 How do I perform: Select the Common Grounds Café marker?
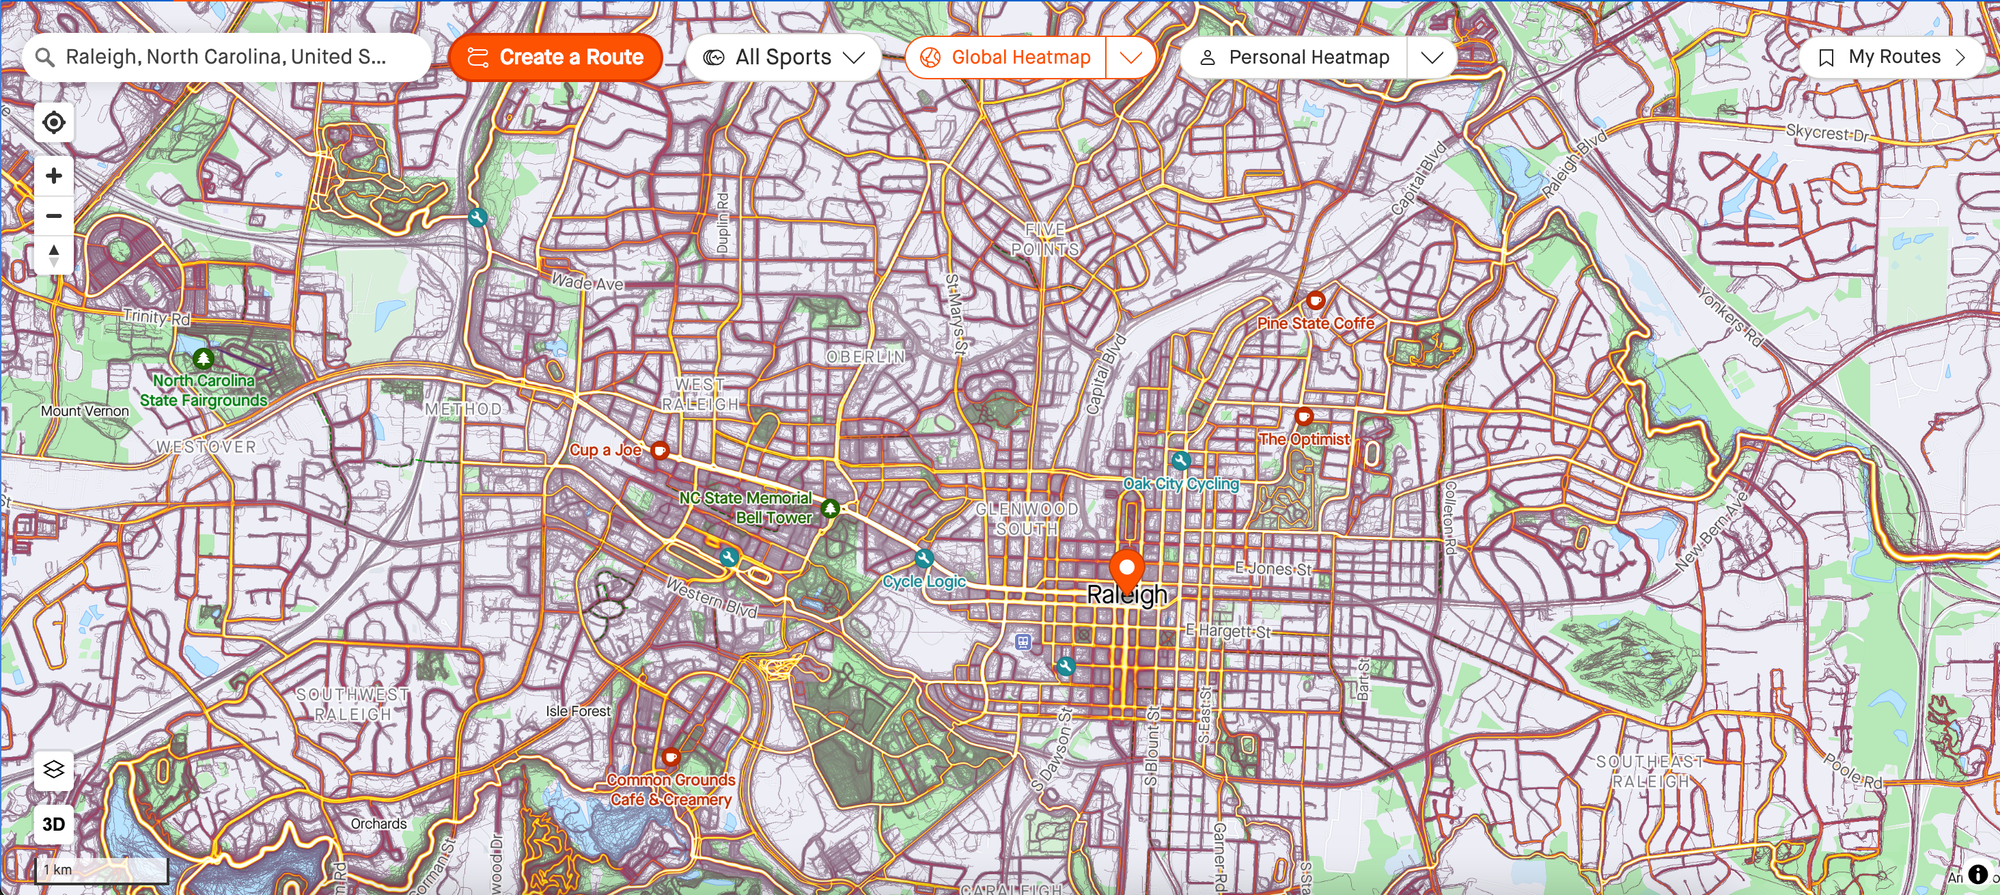pos(671,758)
